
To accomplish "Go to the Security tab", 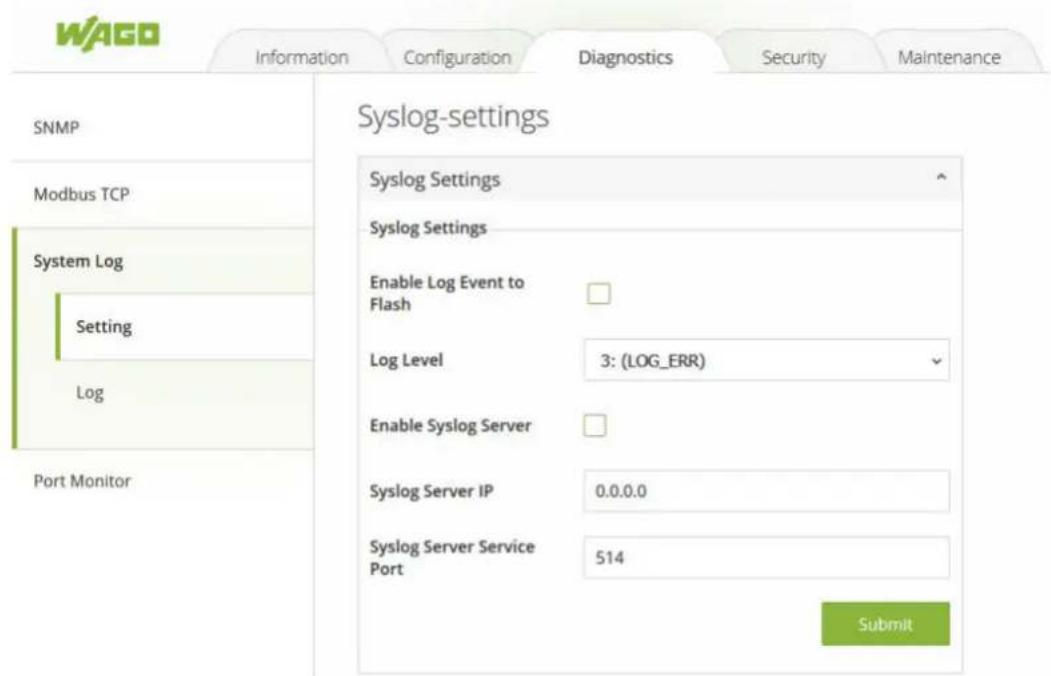I will (794, 57).
